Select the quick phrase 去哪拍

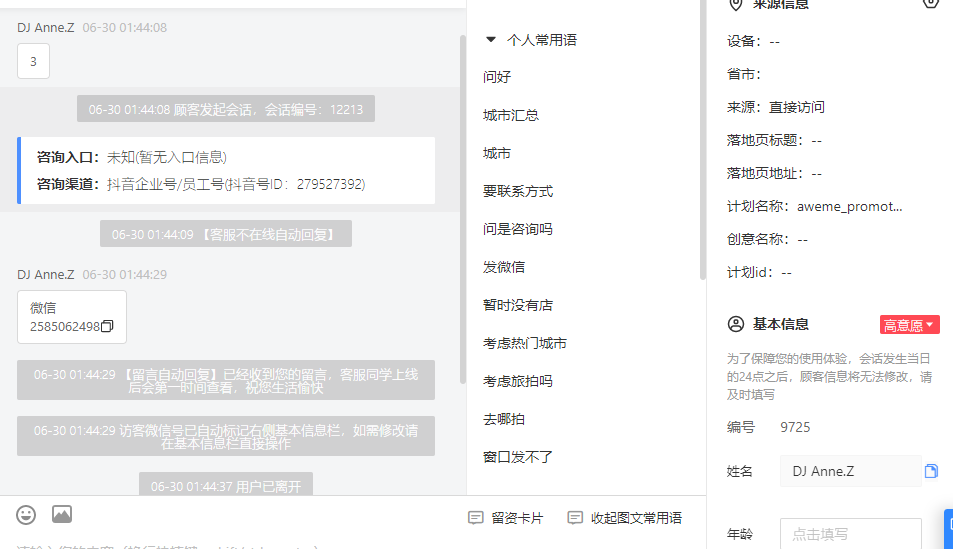pos(504,419)
